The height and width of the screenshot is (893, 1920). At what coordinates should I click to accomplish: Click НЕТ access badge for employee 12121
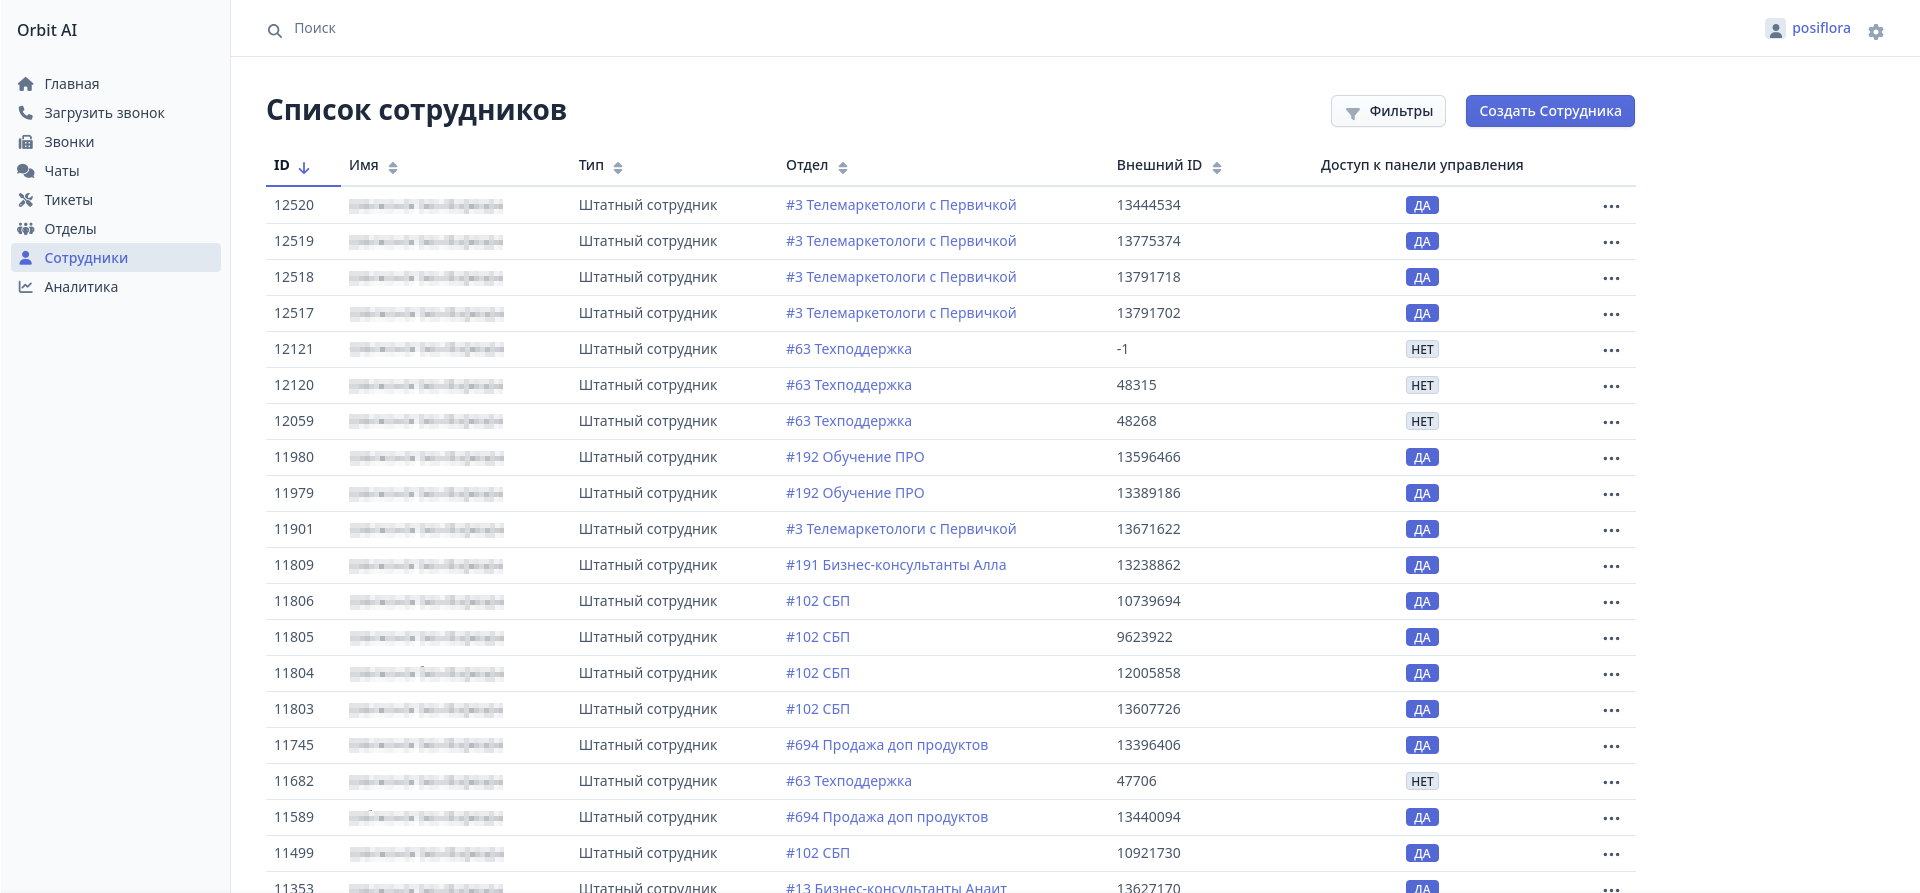pyautogui.click(x=1422, y=350)
